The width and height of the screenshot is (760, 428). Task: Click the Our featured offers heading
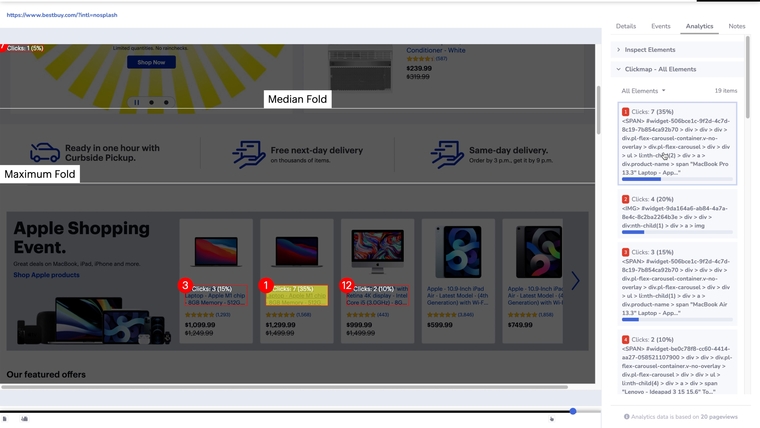point(46,374)
